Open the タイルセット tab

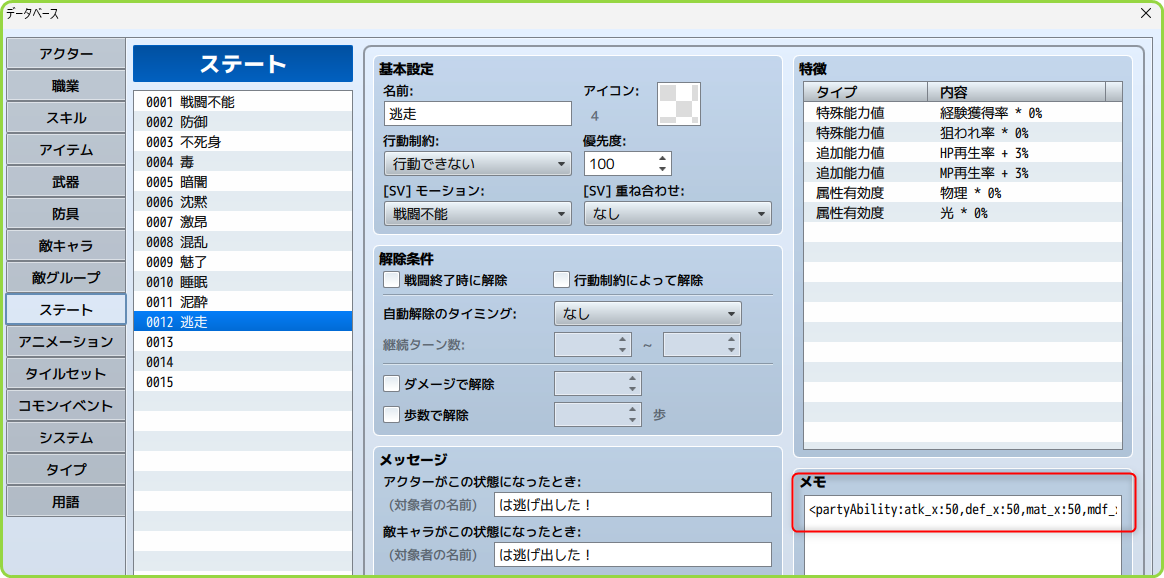pyautogui.click(x=66, y=374)
